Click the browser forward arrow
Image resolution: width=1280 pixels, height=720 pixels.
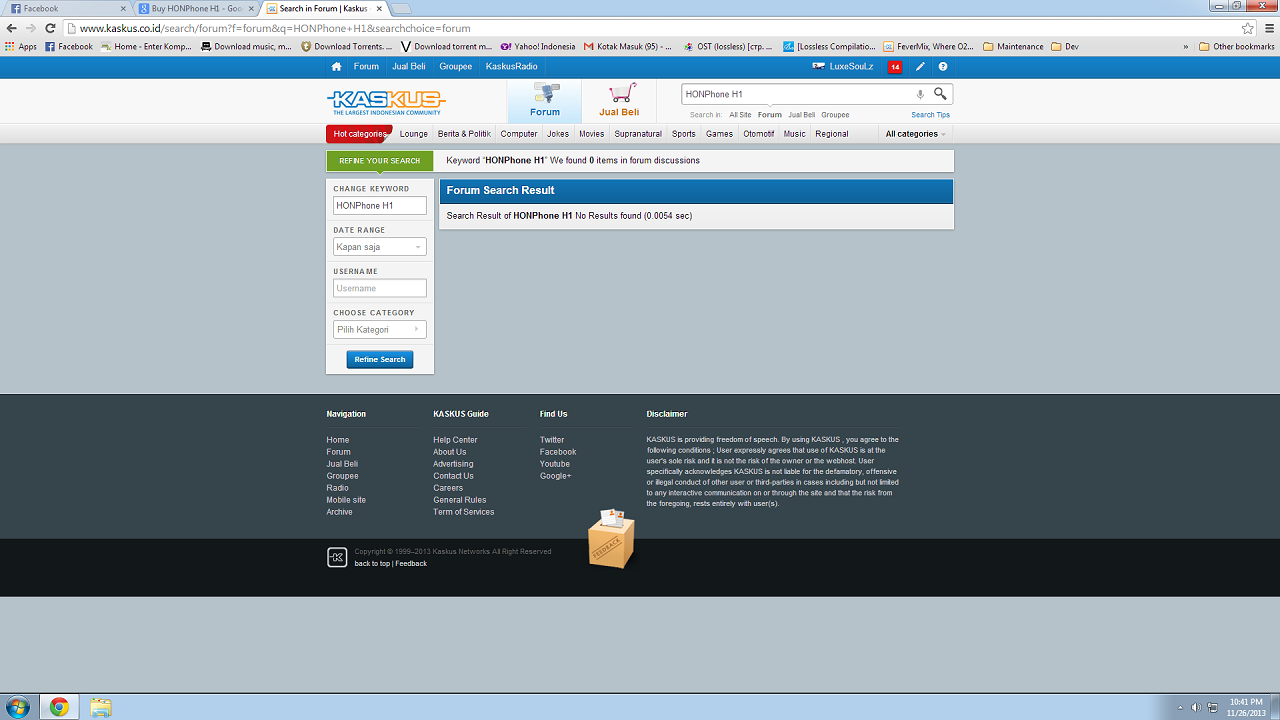tap(30, 28)
